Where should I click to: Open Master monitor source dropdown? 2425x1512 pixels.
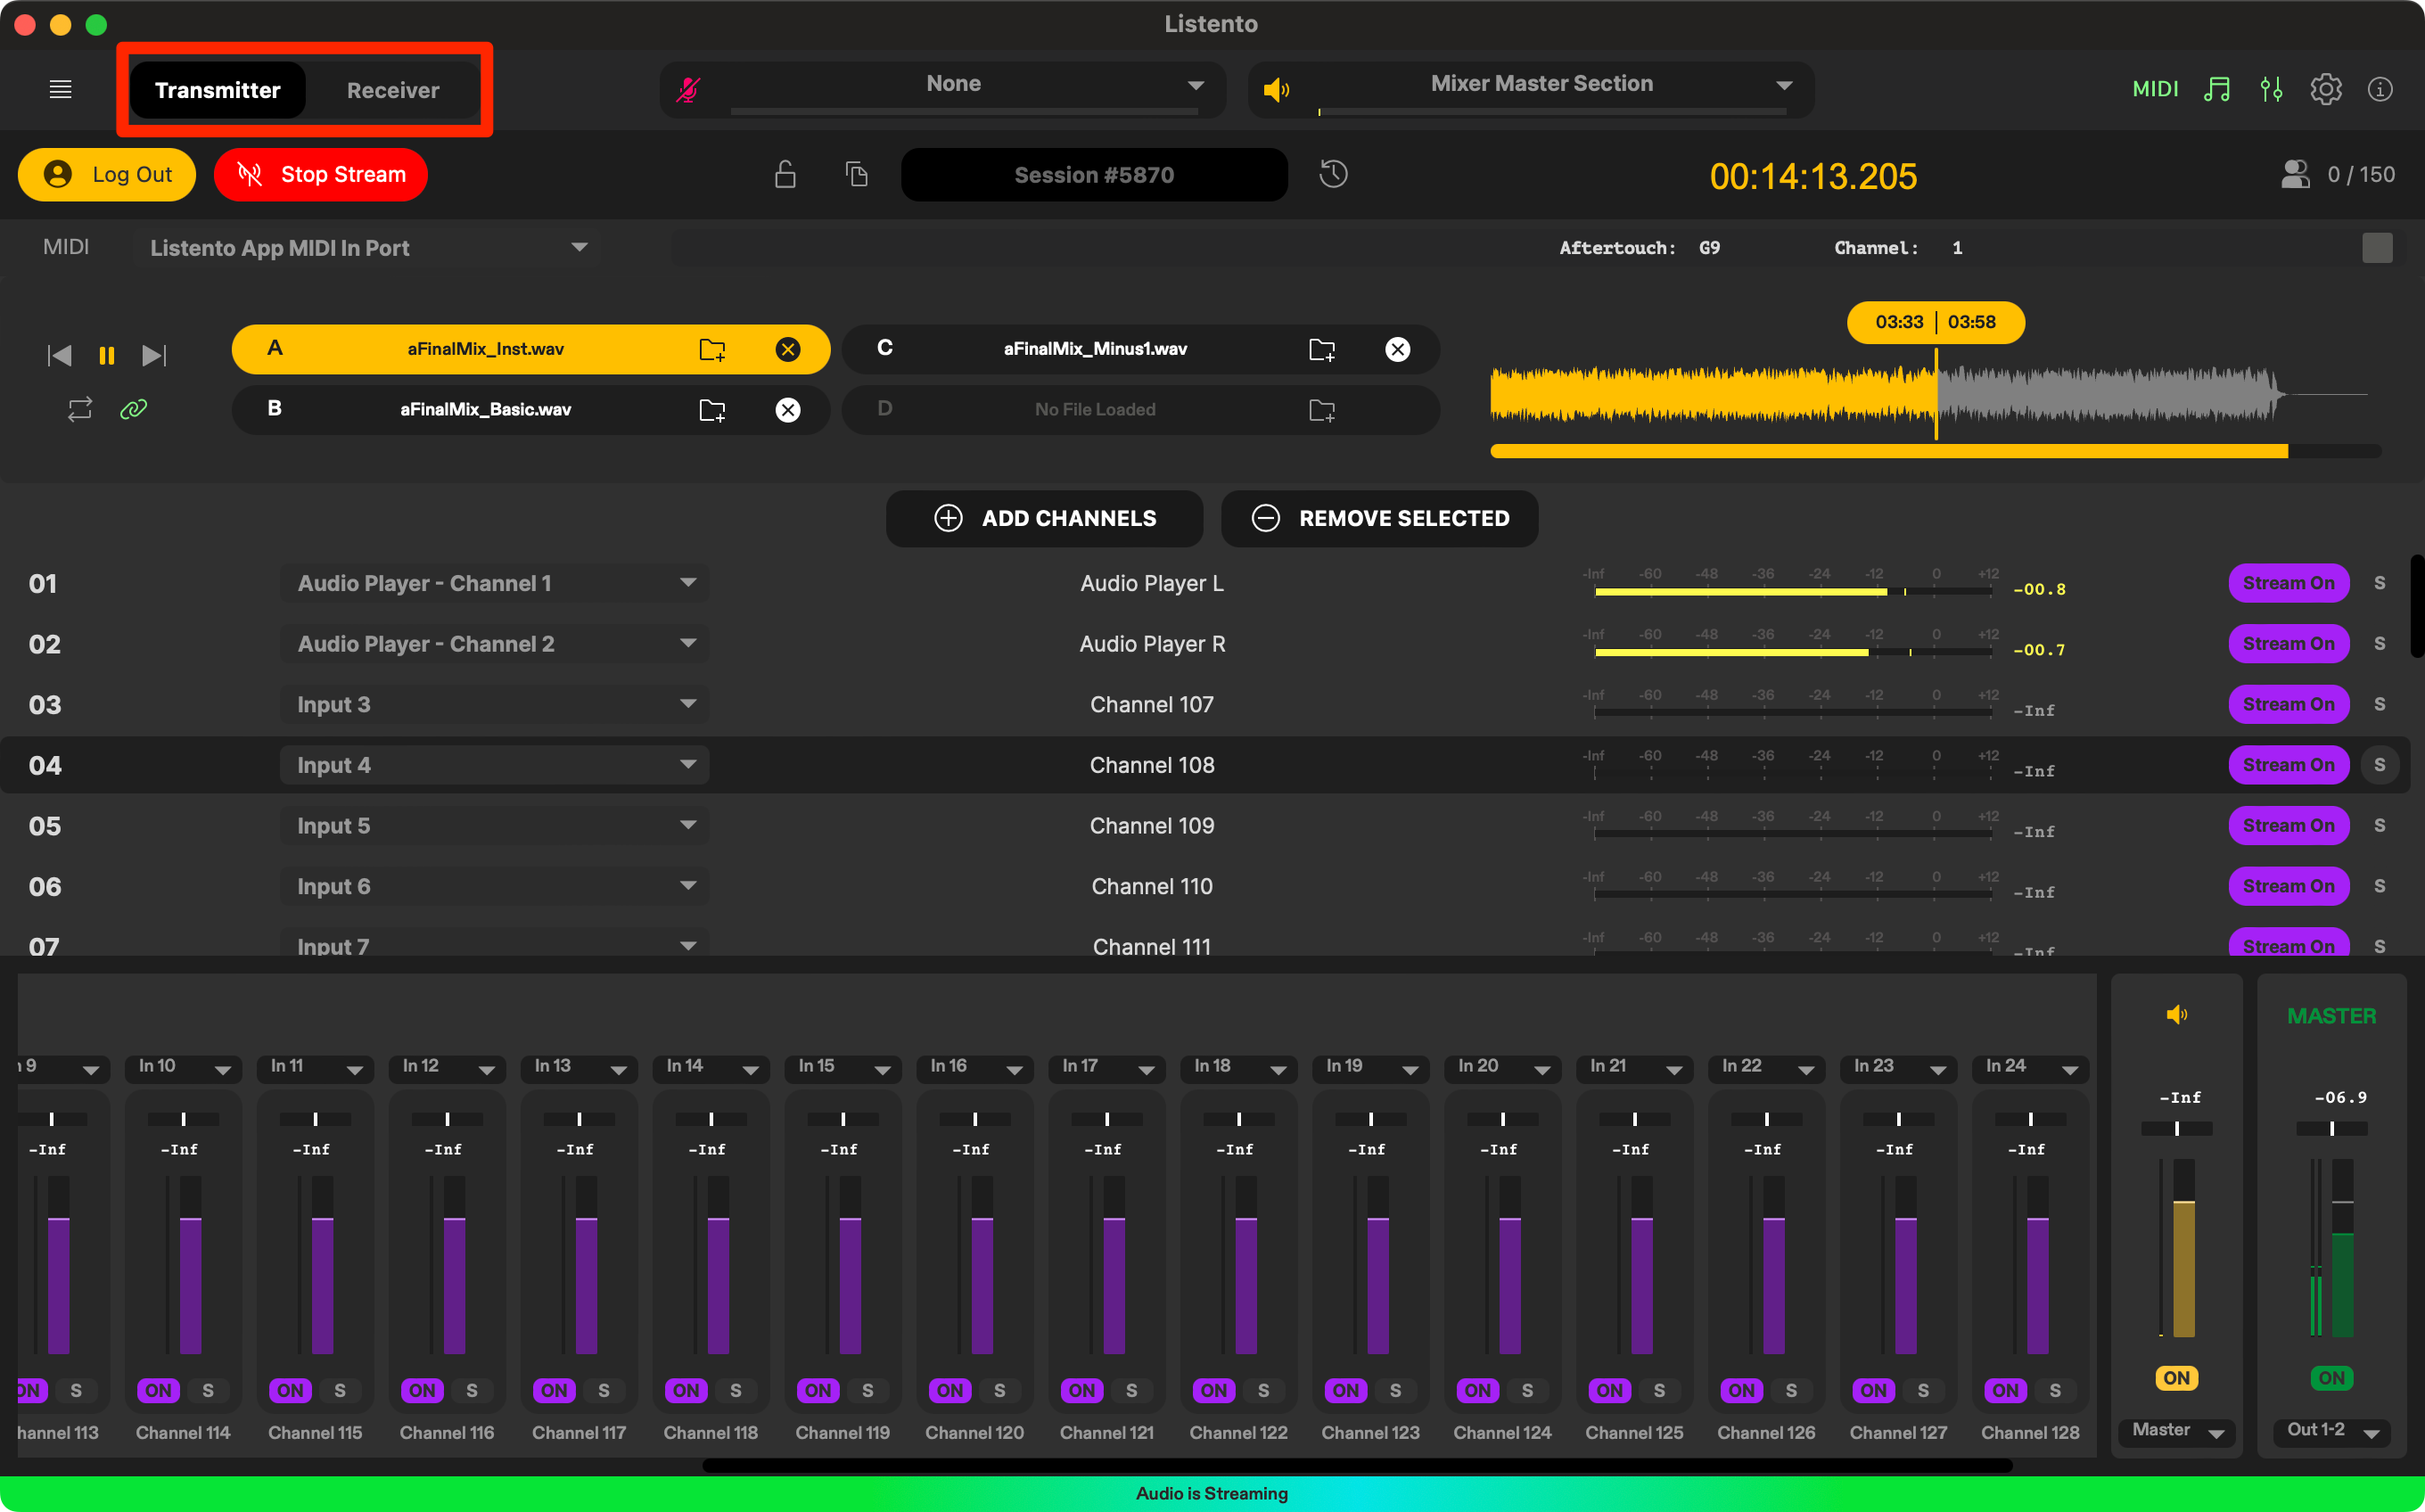2177,1431
